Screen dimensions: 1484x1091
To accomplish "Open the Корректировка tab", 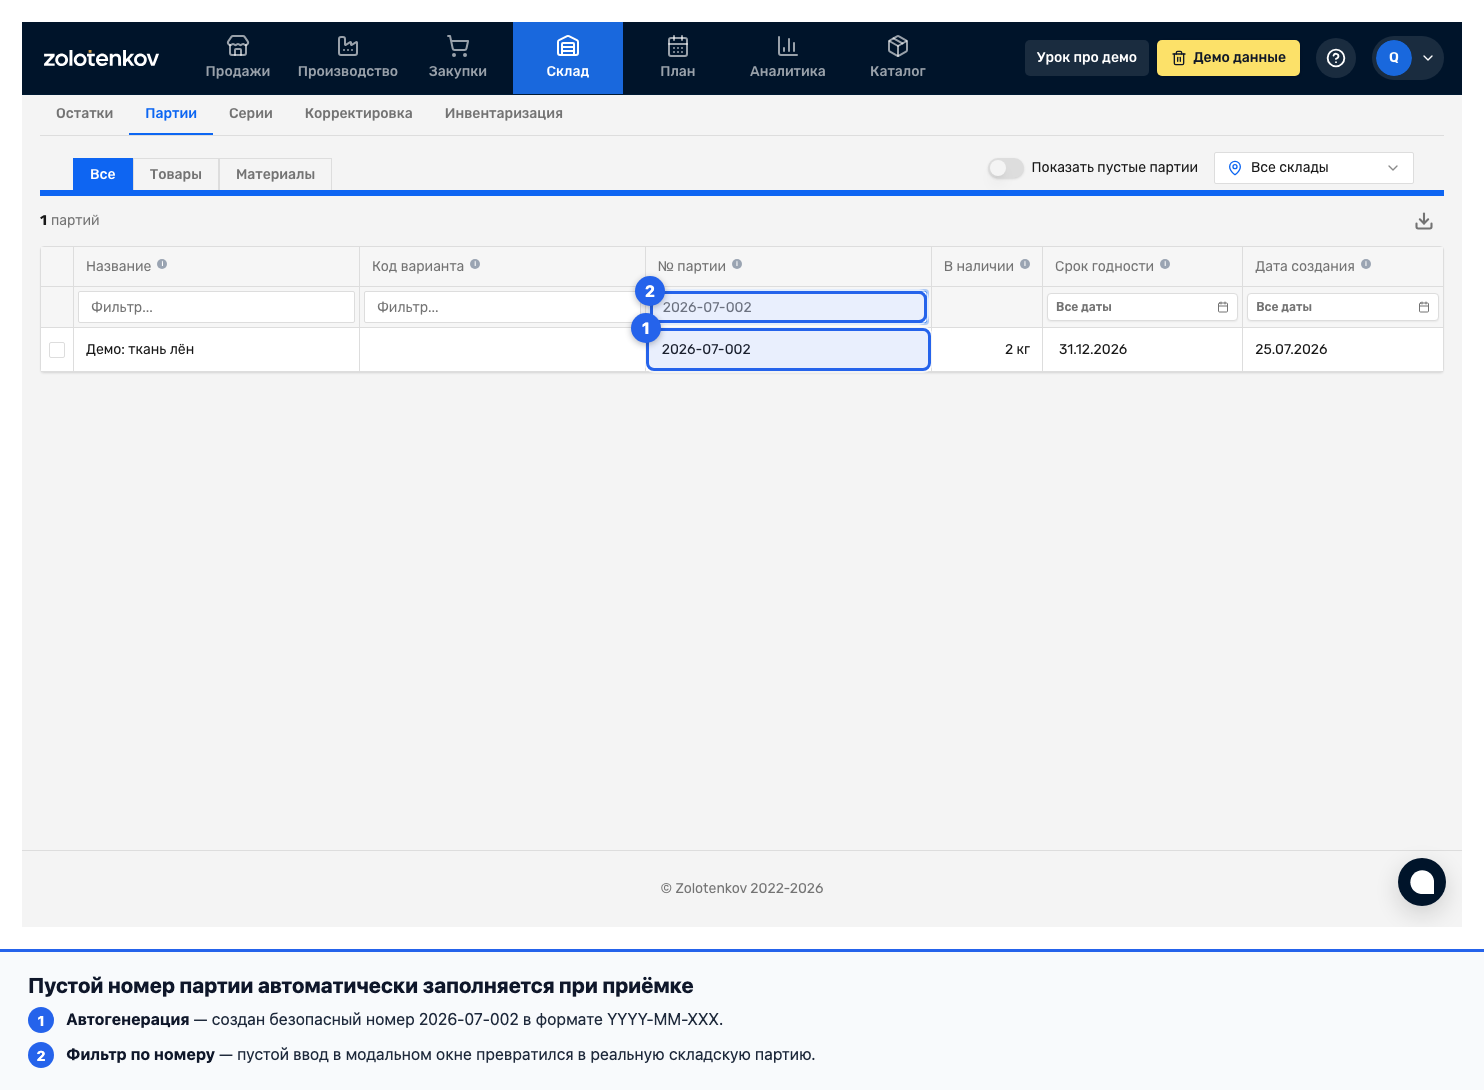I will click(359, 114).
